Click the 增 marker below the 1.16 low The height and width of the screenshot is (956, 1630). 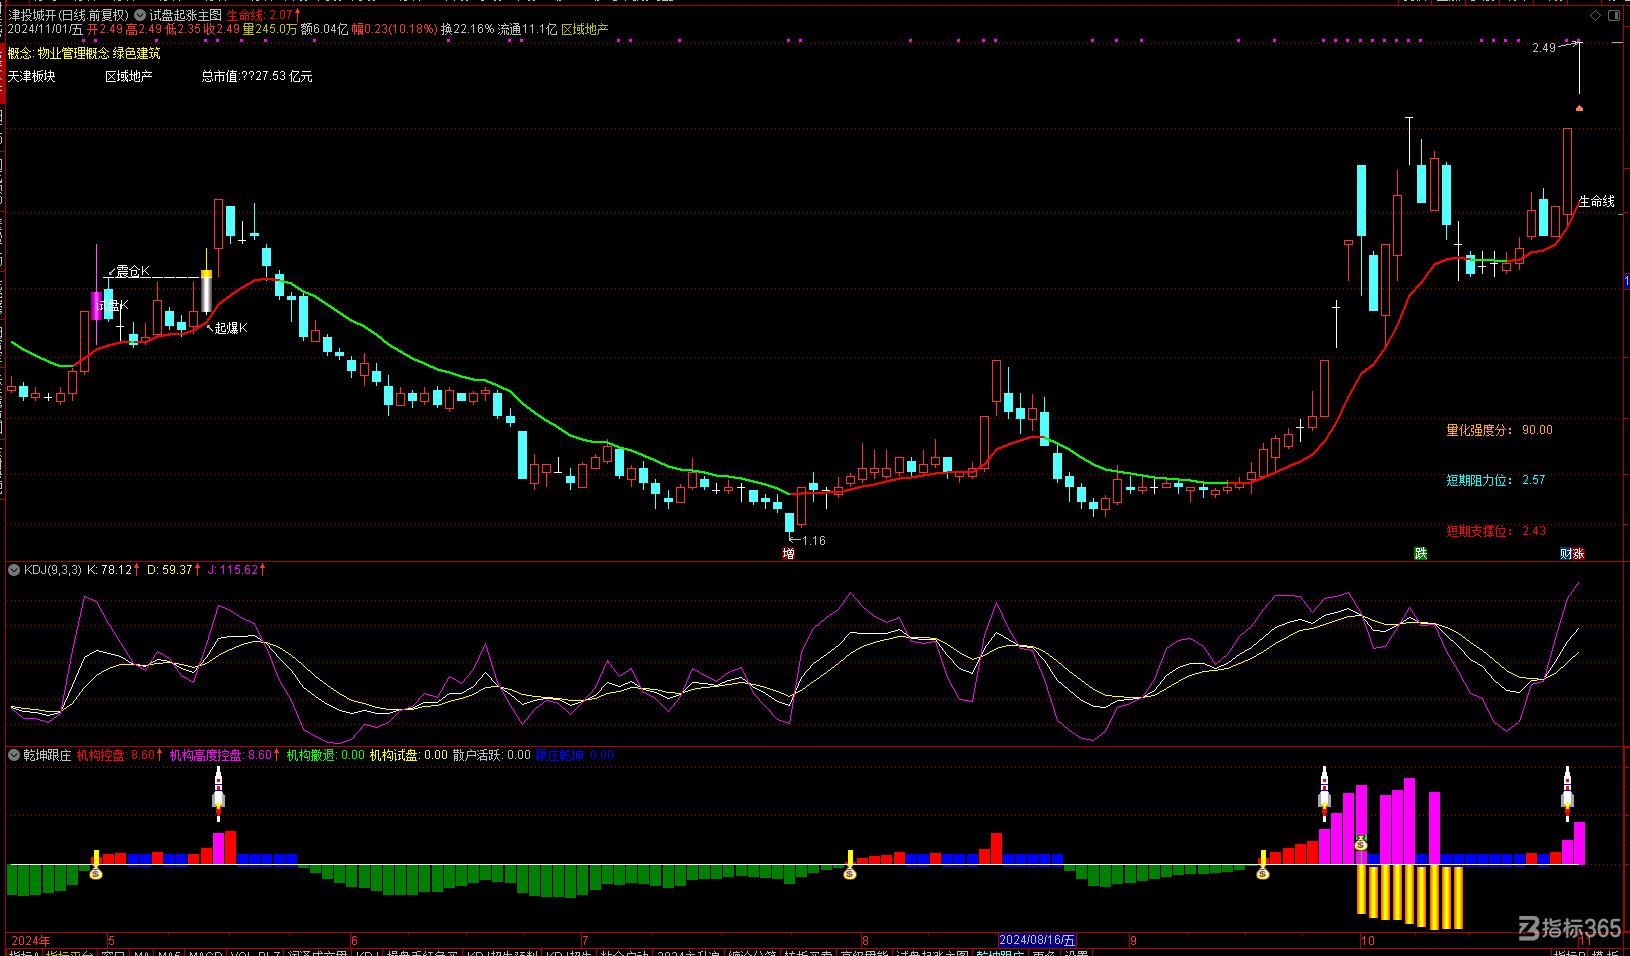(x=789, y=553)
